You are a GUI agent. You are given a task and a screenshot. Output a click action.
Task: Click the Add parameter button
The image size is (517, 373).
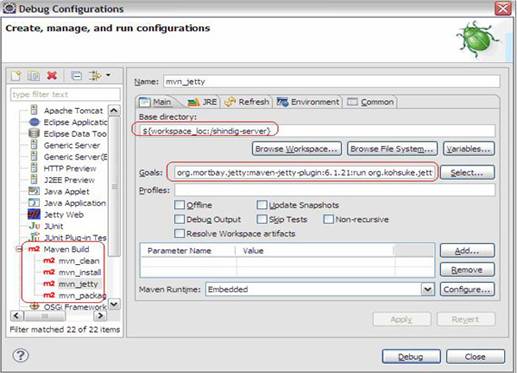467,251
